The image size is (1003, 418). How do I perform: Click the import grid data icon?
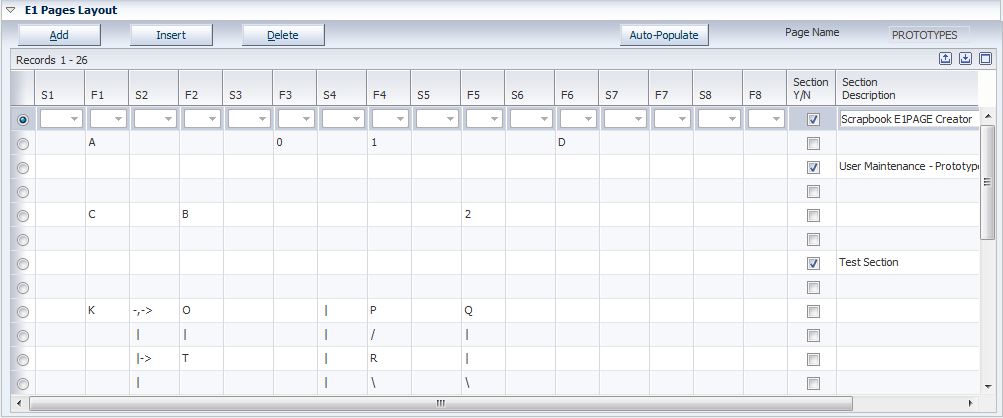point(965,59)
